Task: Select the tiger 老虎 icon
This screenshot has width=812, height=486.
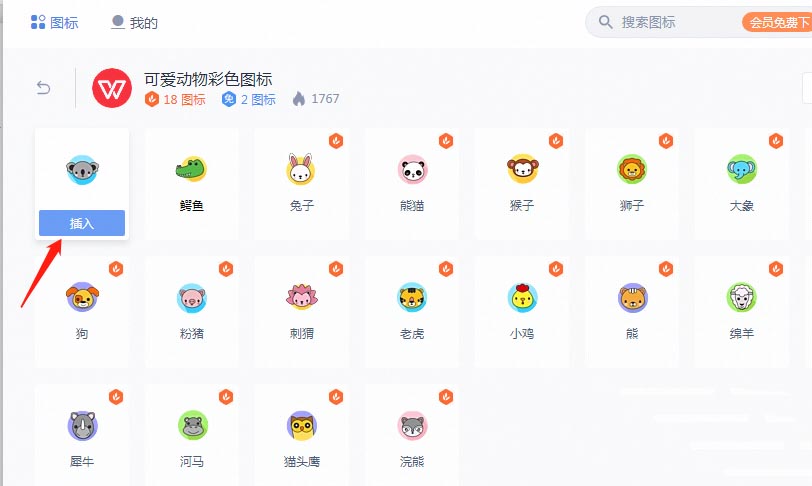Action: 412,297
